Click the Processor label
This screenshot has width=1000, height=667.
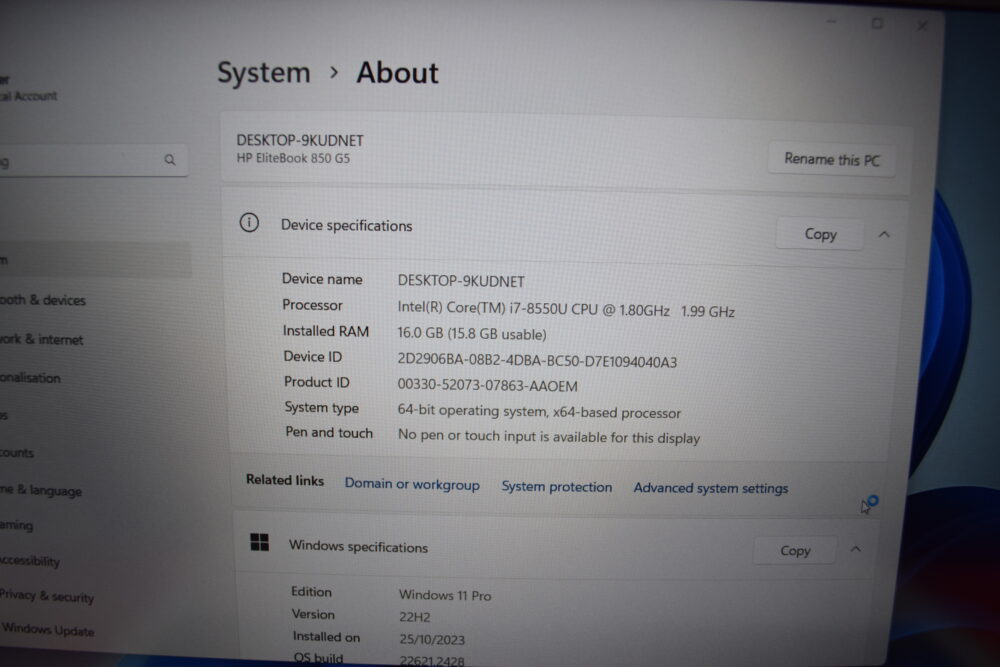(312, 305)
